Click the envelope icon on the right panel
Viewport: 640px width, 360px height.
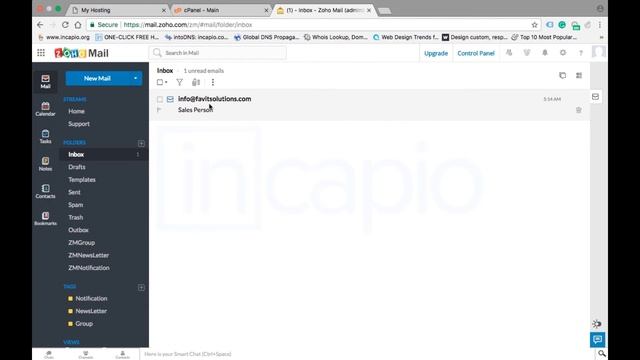click(x=596, y=97)
